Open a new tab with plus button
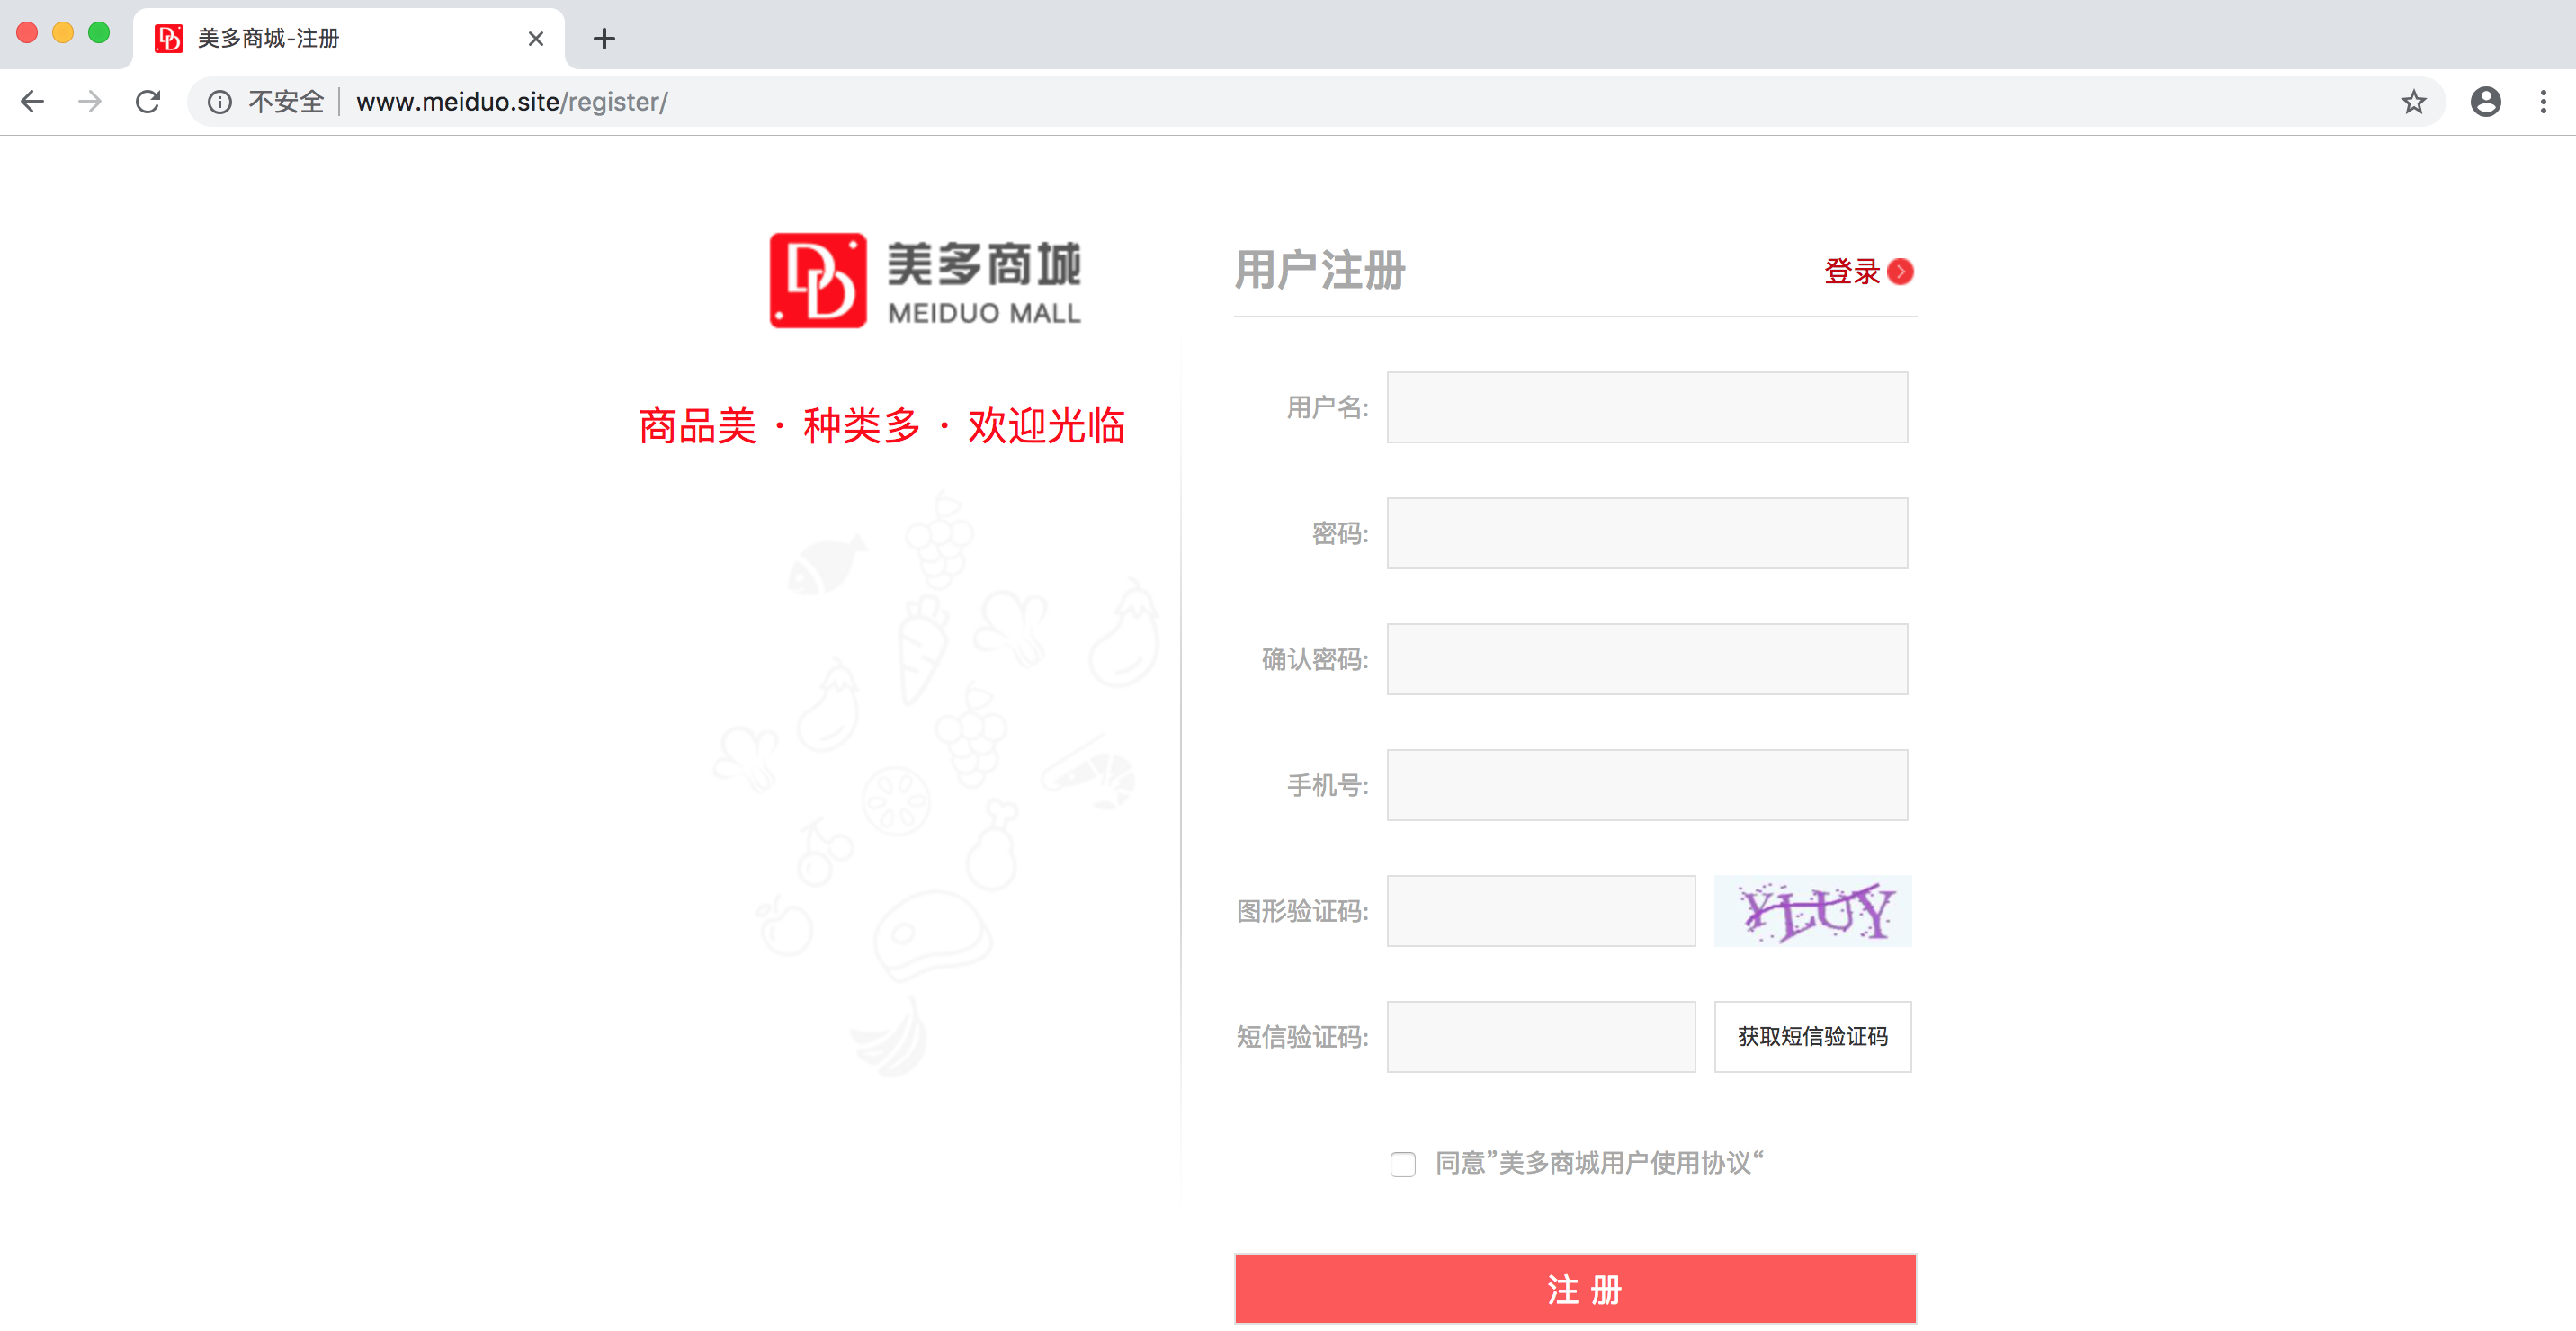Screen dimensions: 2576x1331 (604, 39)
